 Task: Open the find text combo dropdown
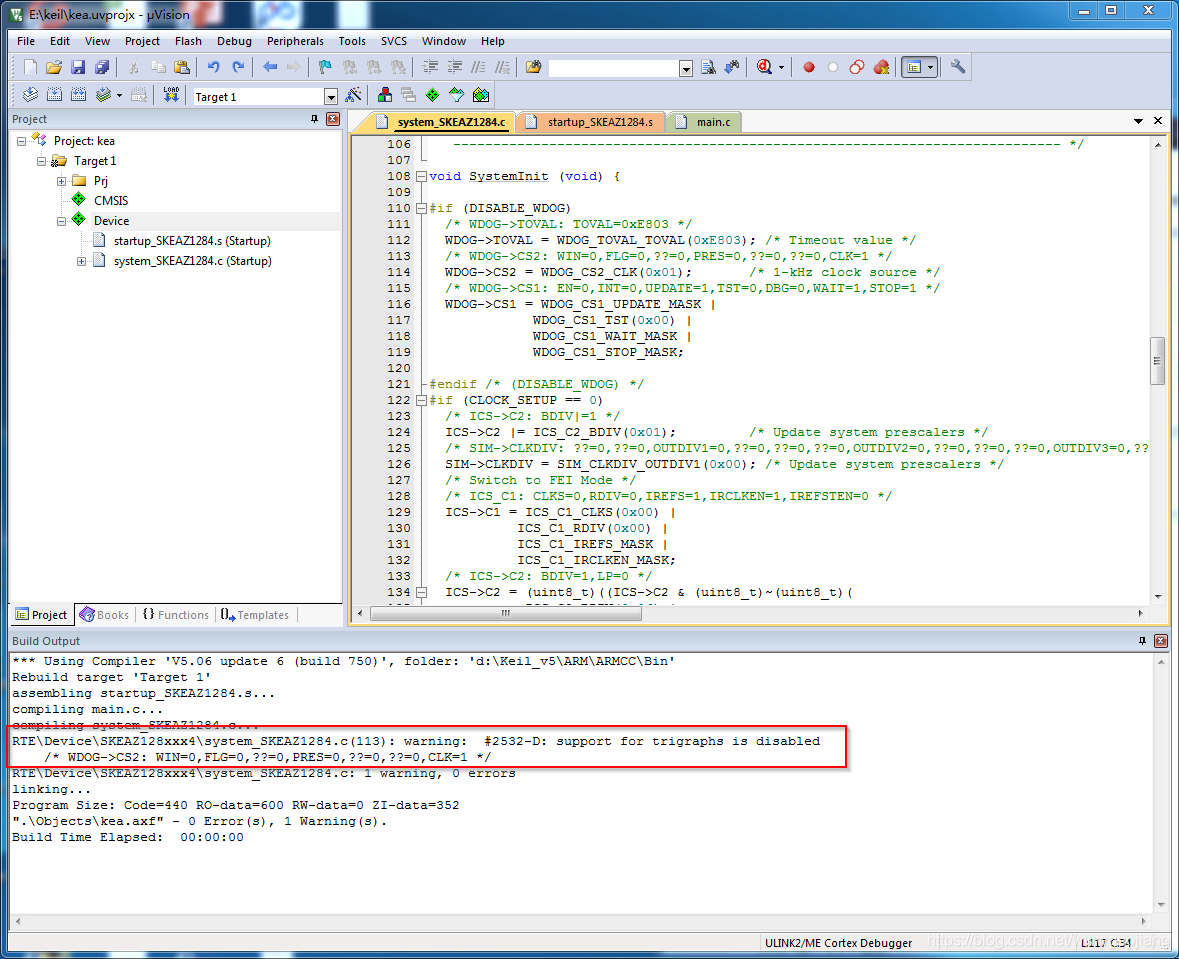(686, 68)
